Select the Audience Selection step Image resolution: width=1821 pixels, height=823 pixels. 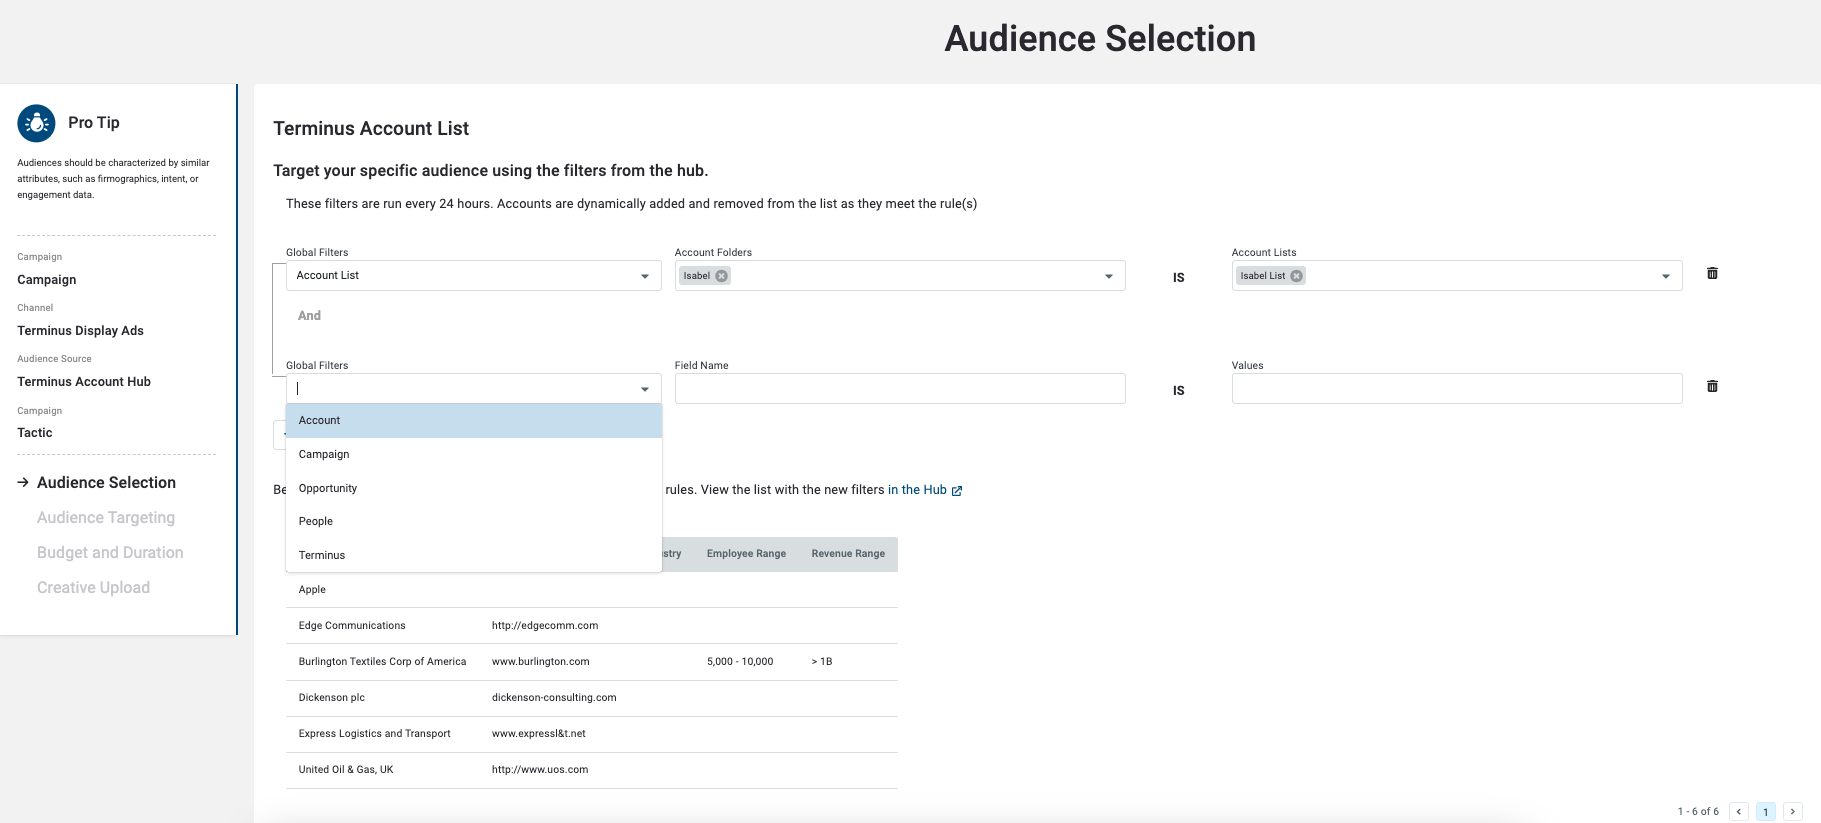(106, 482)
